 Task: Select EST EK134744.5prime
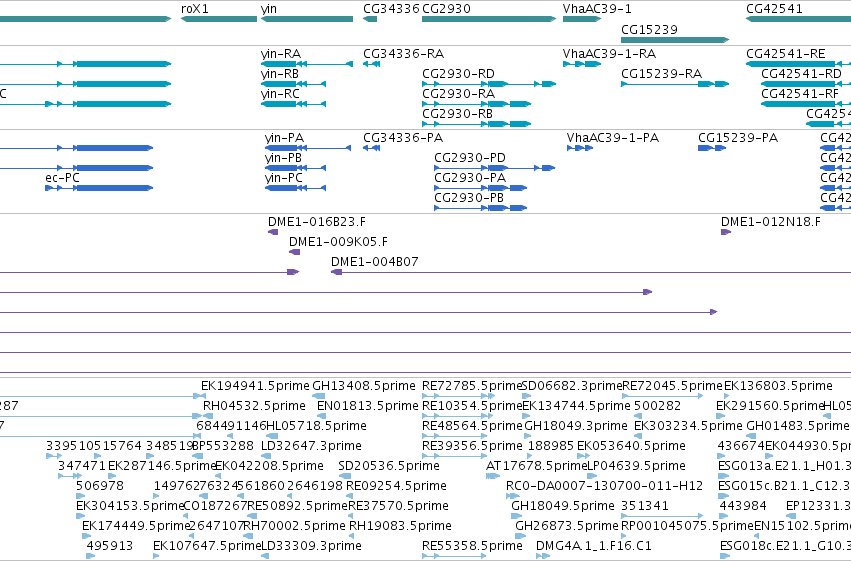pyautogui.click(x=526, y=417)
